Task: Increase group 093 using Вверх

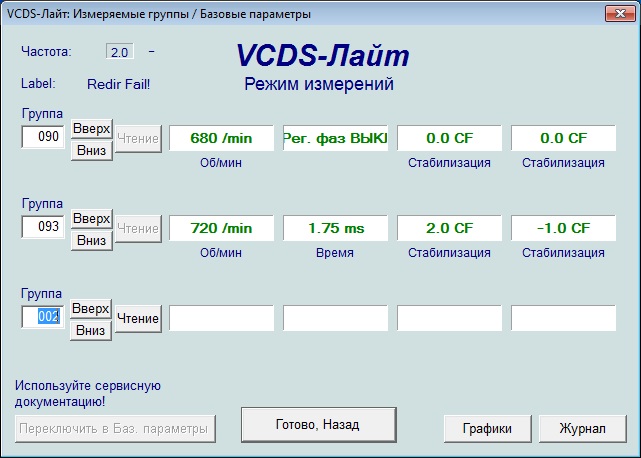Action: 91,218
